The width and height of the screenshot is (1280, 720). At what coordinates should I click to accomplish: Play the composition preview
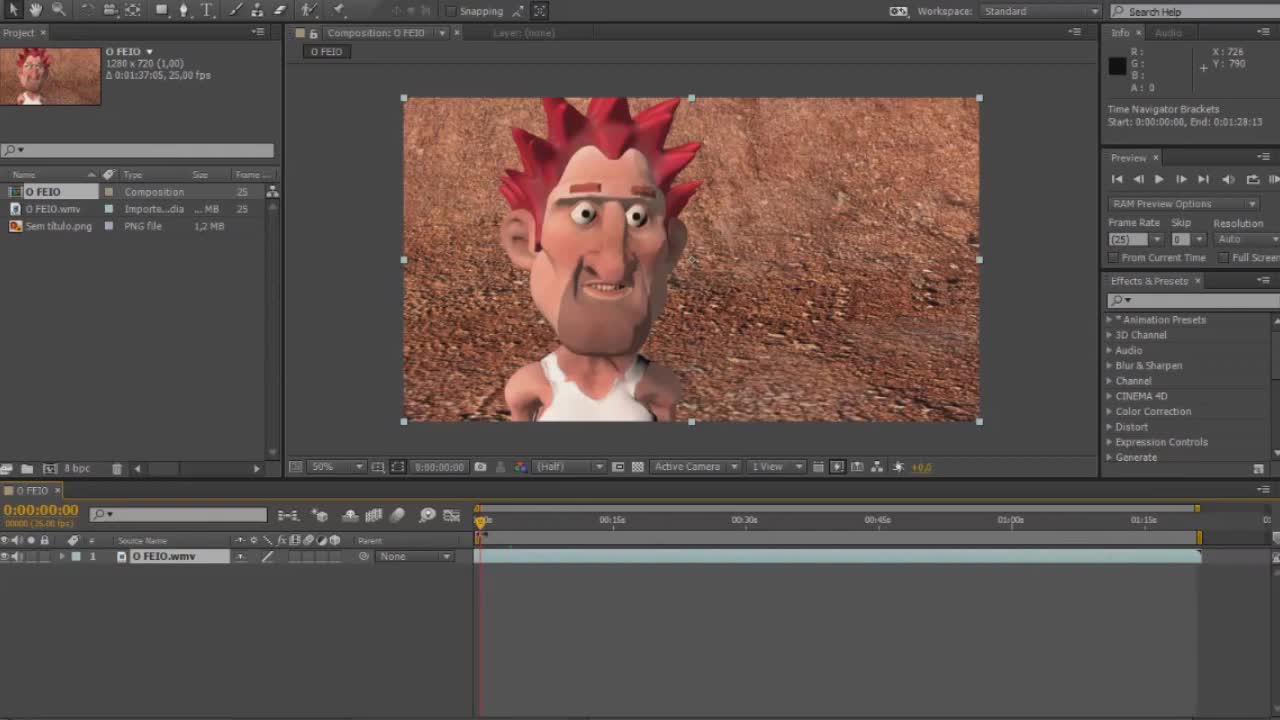pyautogui.click(x=1159, y=180)
